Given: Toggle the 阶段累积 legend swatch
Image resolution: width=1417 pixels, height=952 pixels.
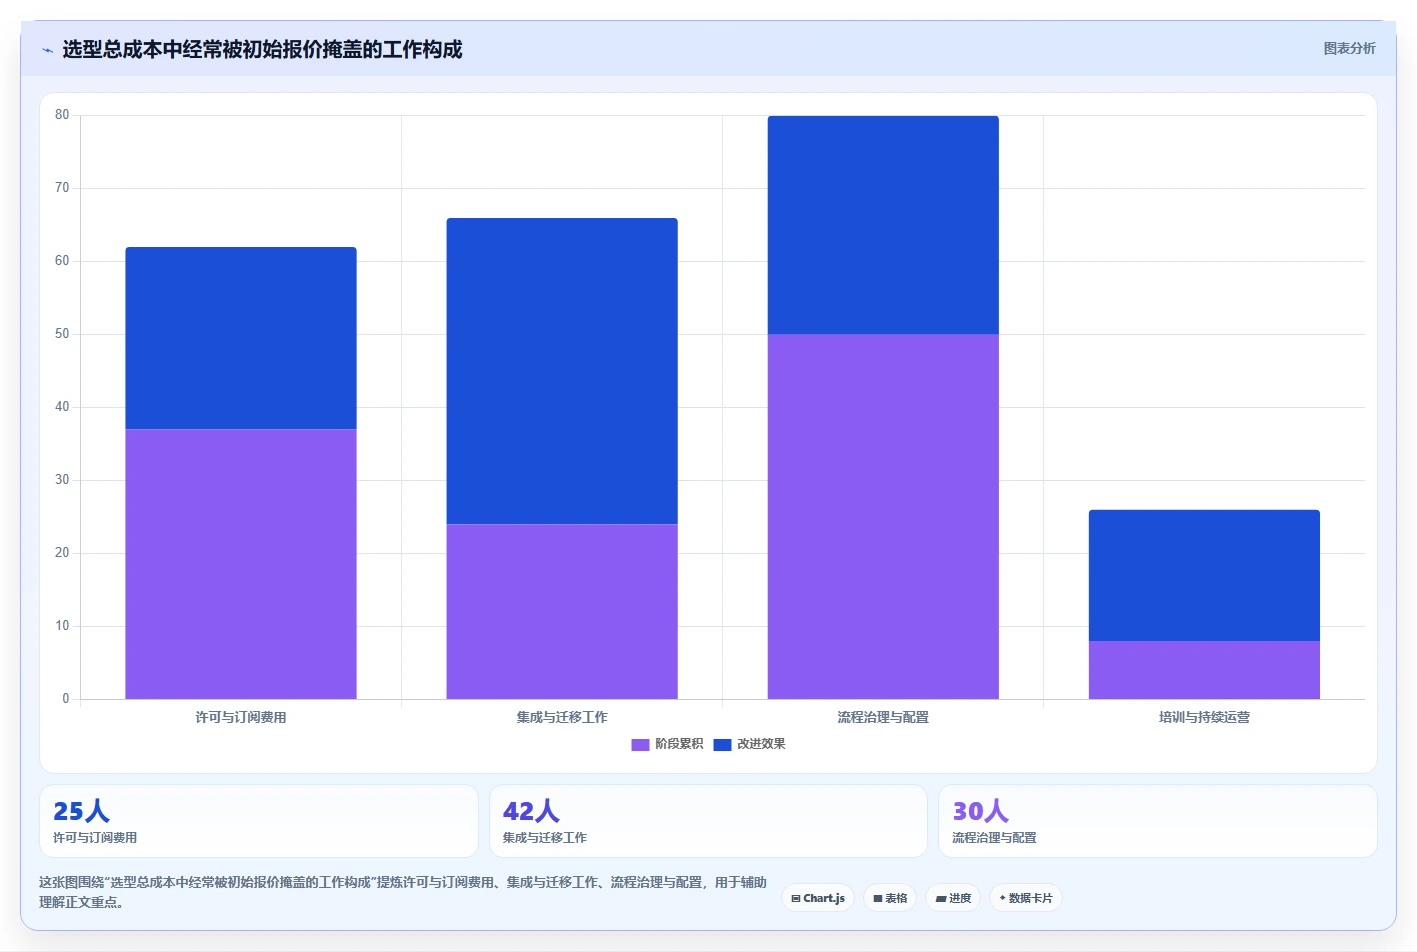Looking at the screenshot, I should pos(640,744).
